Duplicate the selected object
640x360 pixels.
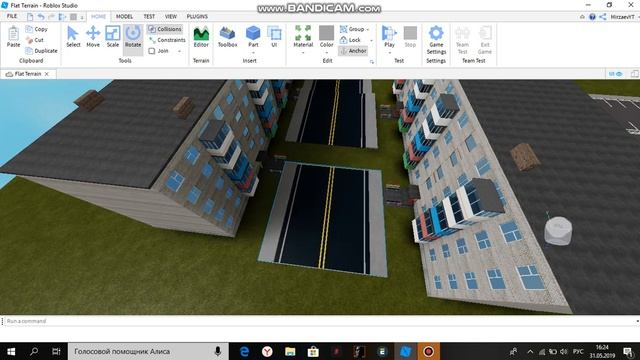pyautogui.click(x=41, y=51)
